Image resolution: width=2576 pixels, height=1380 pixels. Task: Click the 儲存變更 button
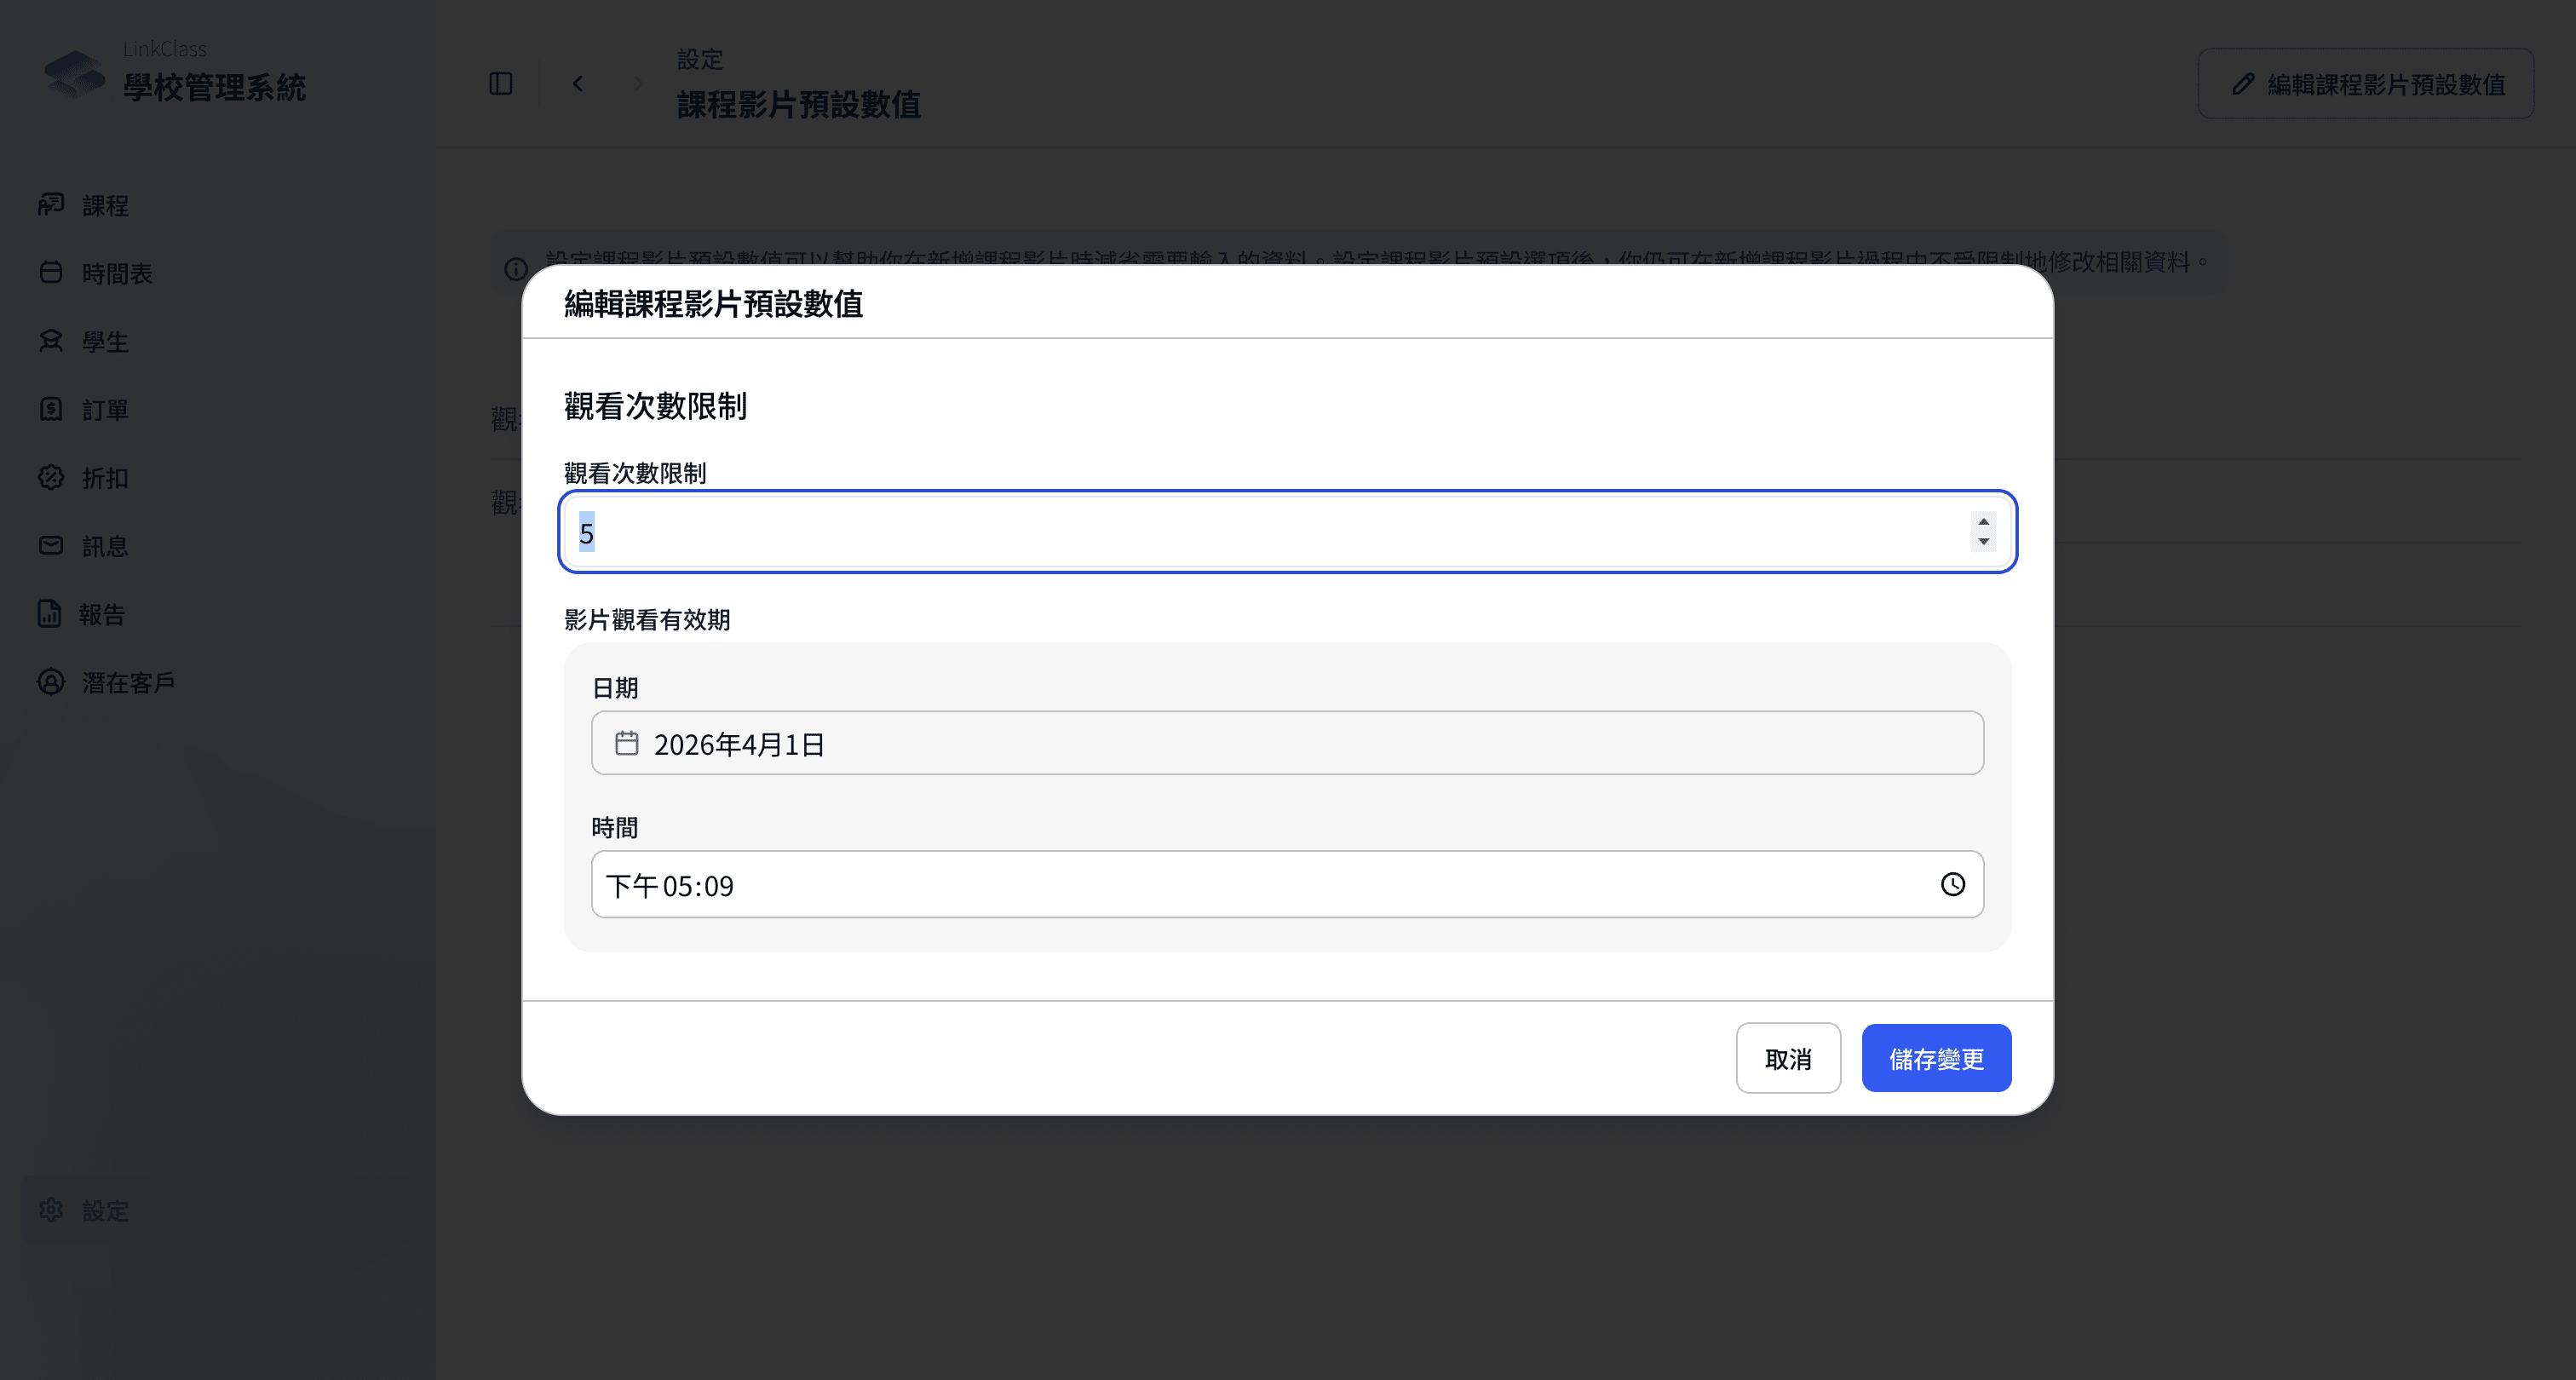point(1936,1058)
